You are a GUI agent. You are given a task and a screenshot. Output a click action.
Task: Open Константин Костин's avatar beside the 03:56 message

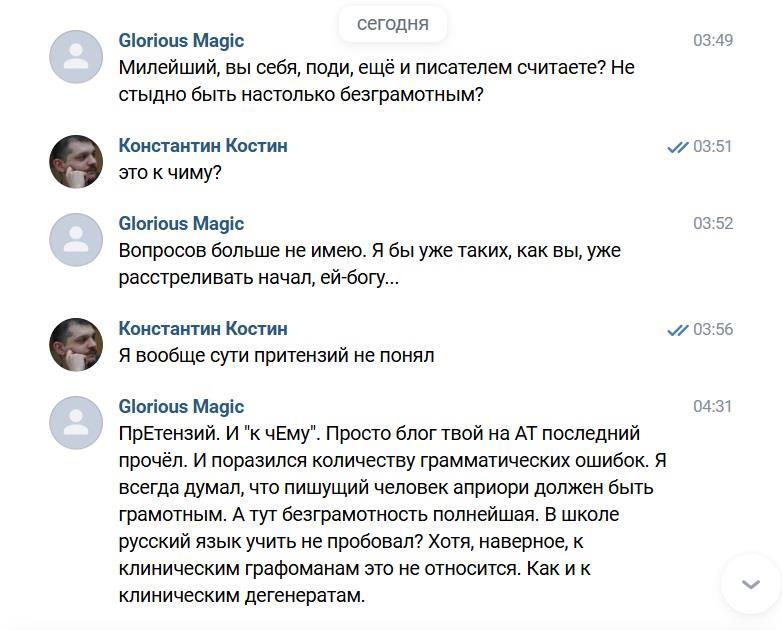[76, 345]
